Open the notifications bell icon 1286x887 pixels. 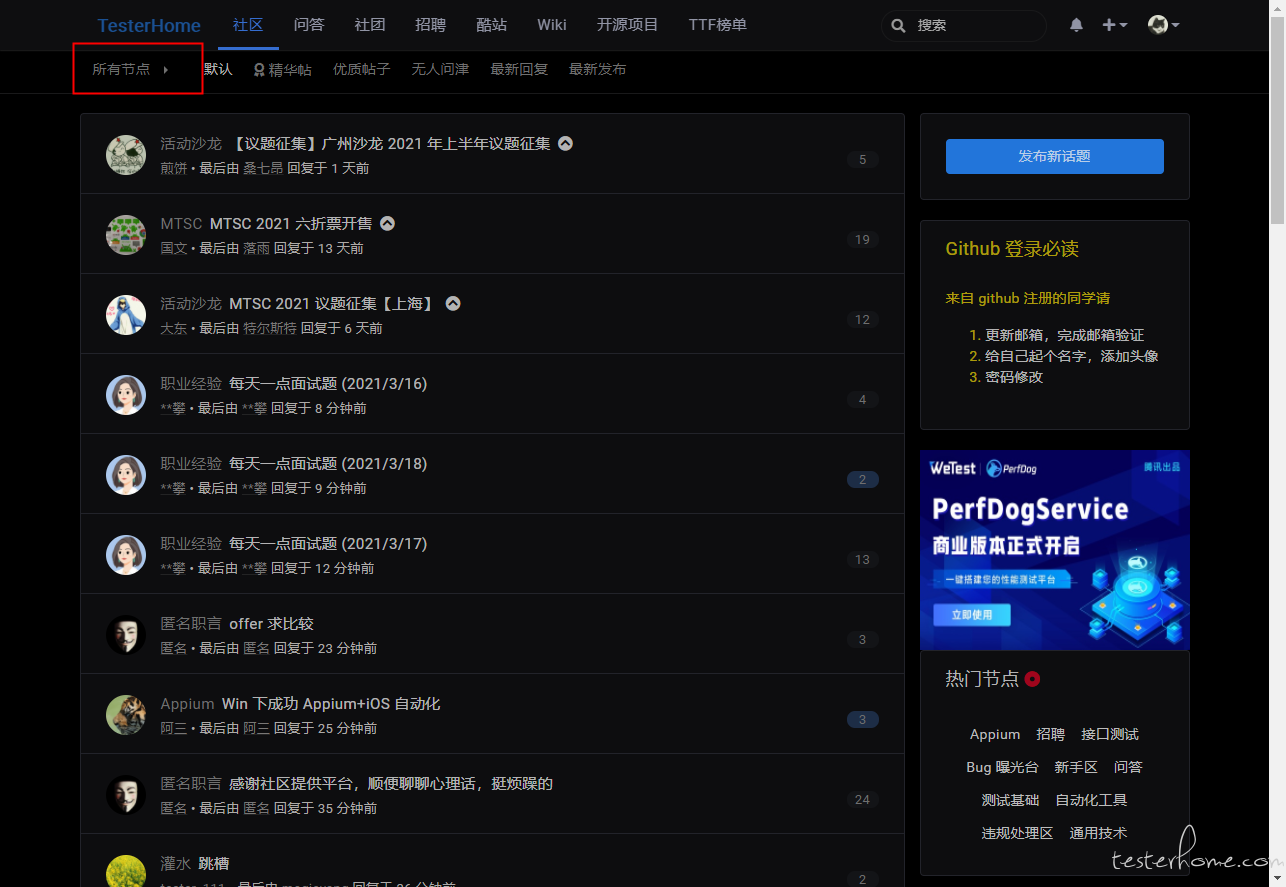pyautogui.click(x=1076, y=25)
